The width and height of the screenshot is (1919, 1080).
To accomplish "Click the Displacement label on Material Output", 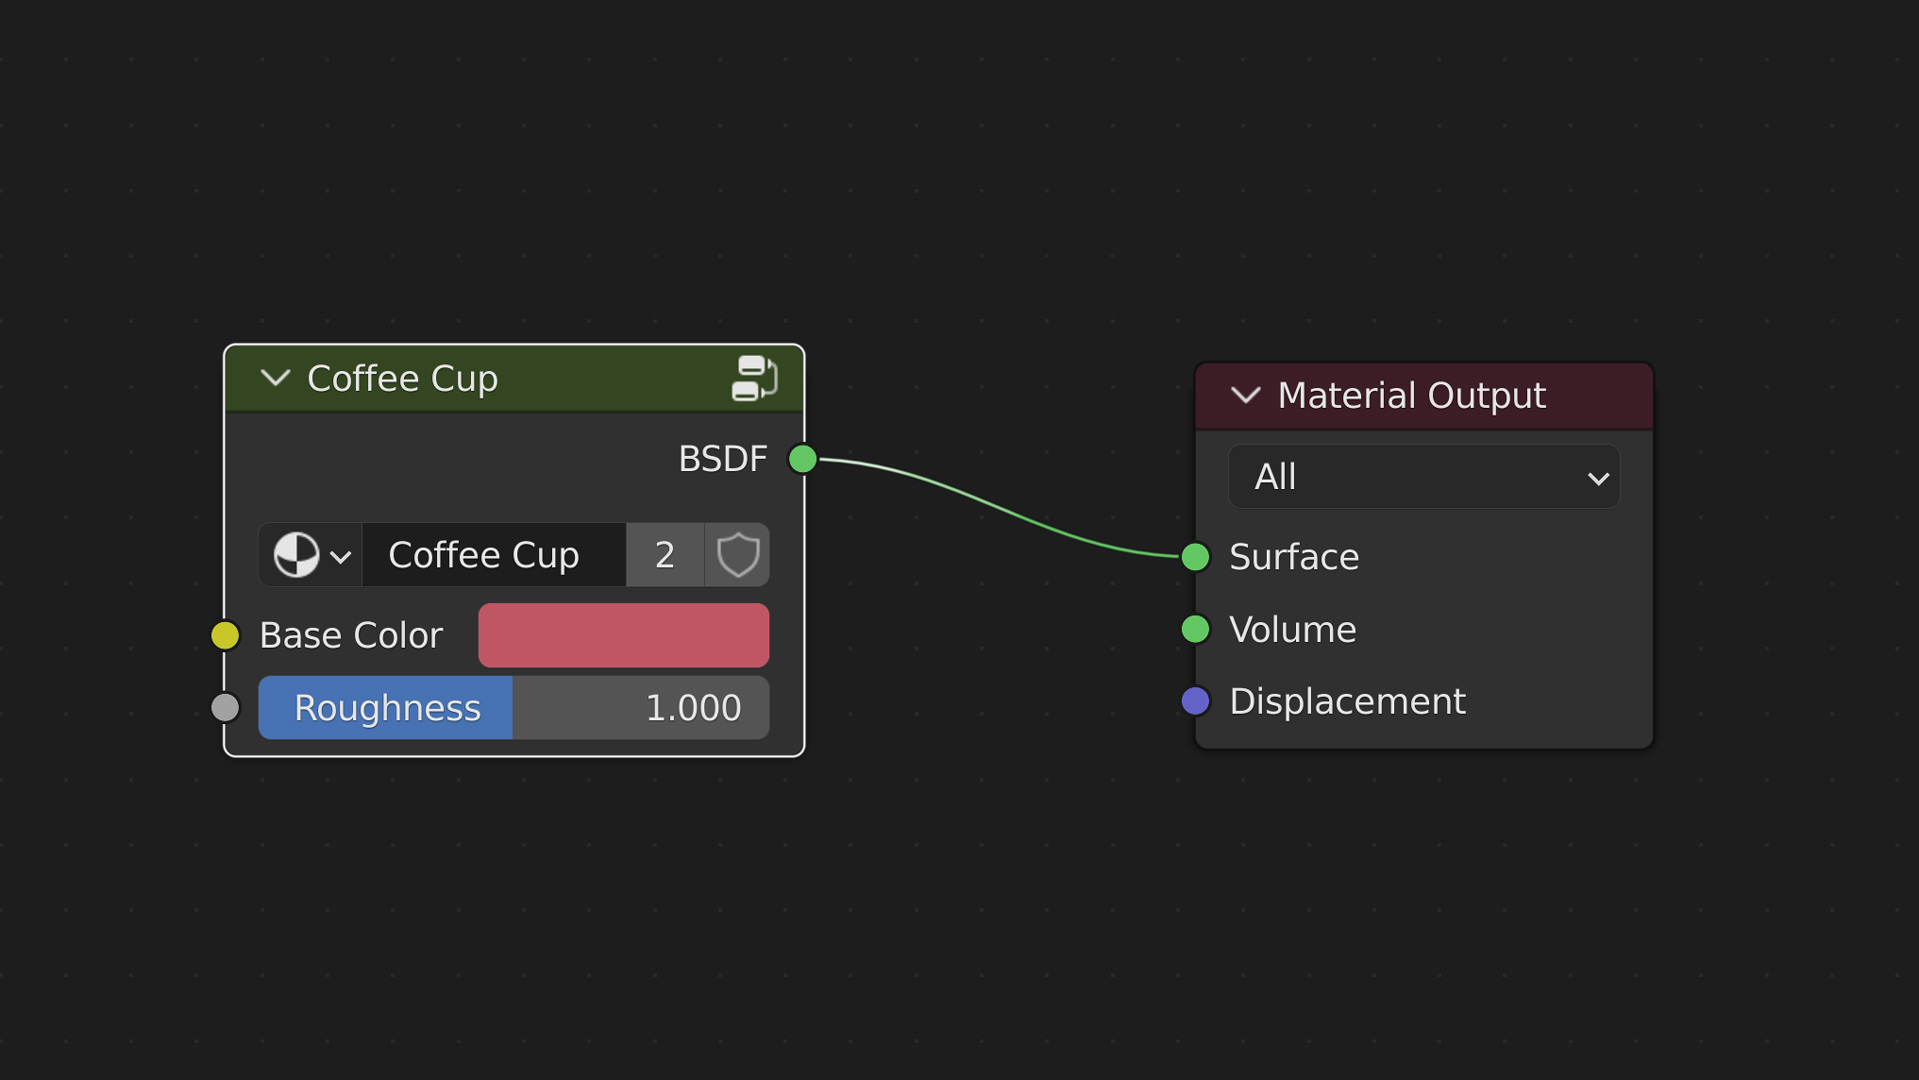I will pyautogui.click(x=1347, y=702).
